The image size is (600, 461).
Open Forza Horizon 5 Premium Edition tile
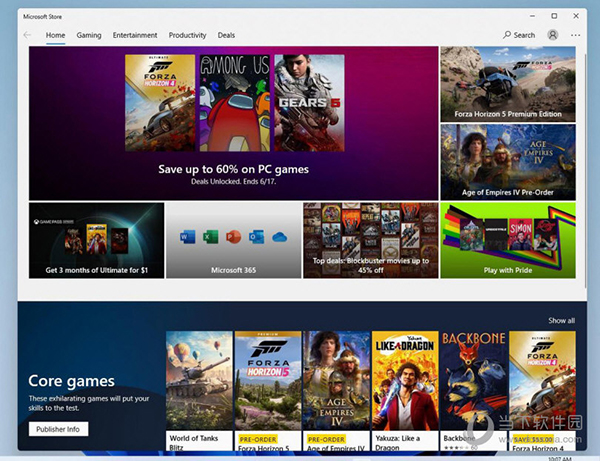pos(508,84)
